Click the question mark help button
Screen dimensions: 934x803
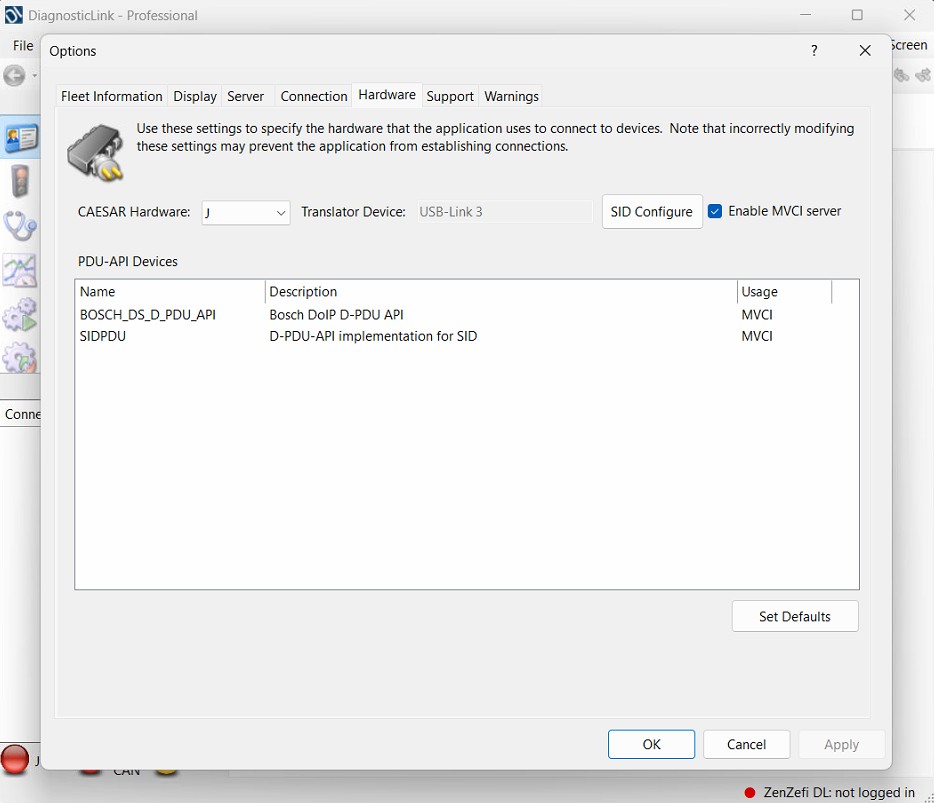pos(814,51)
